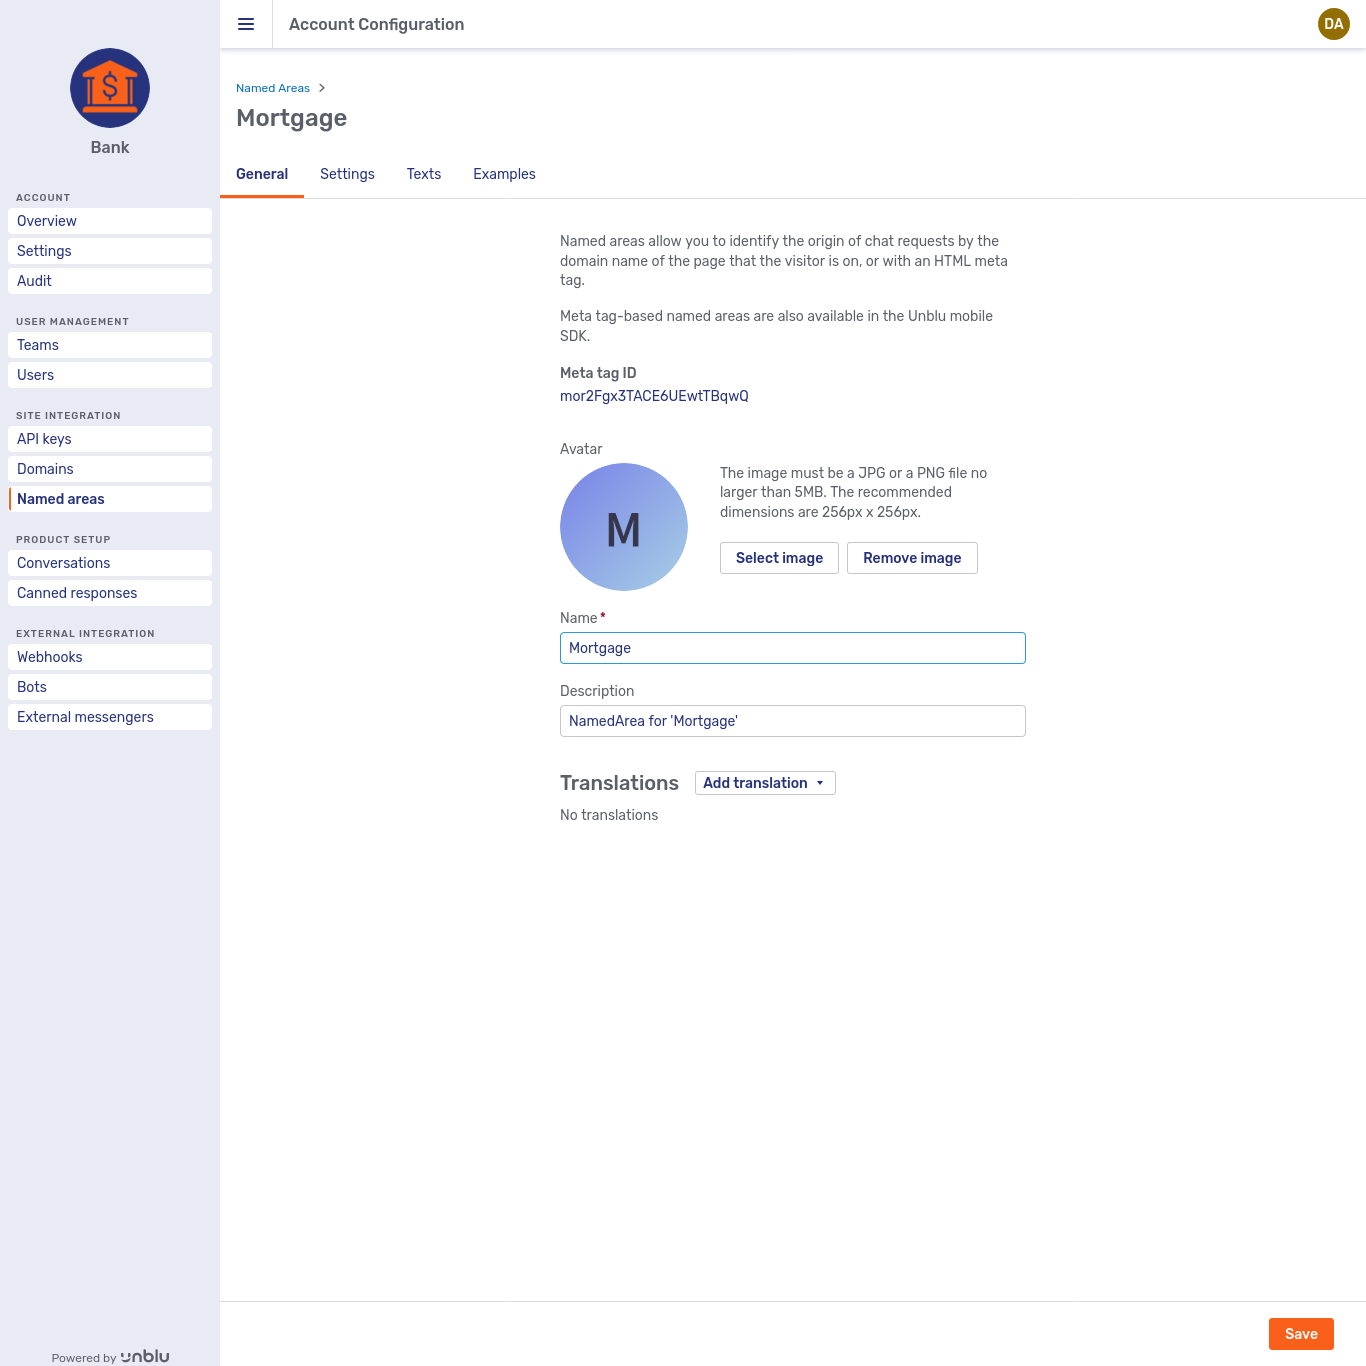
Task: Follow the Named Areas breadcrumb link
Action: pyautogui.click(x=273, y=88)
